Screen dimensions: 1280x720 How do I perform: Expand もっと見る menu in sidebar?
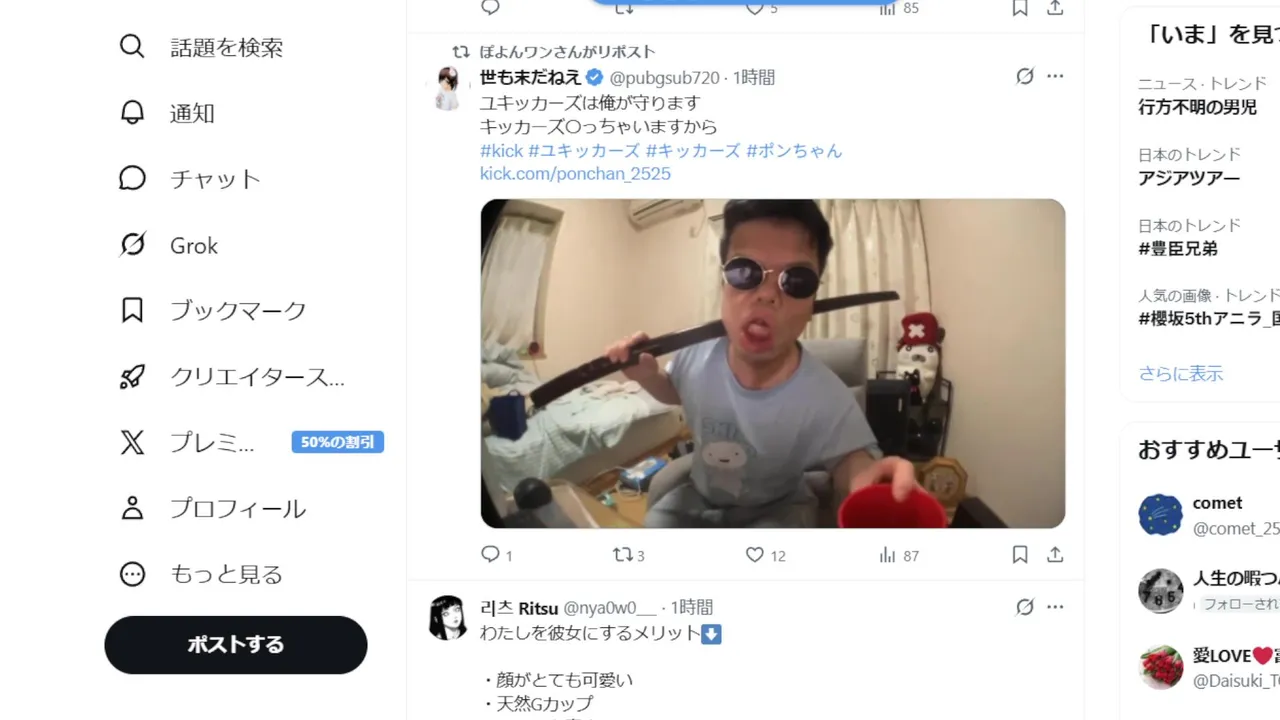[x=200, y=575]
